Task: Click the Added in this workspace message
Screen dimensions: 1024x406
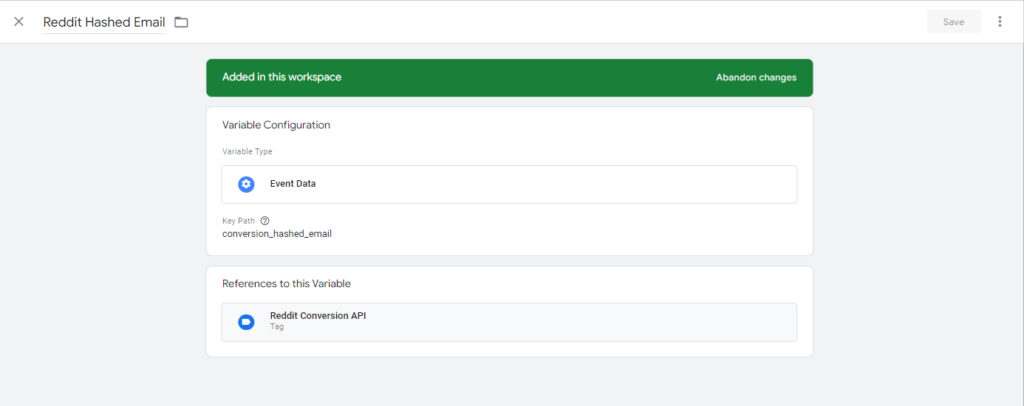Action: pyautogui.click(x=282, y=77)
